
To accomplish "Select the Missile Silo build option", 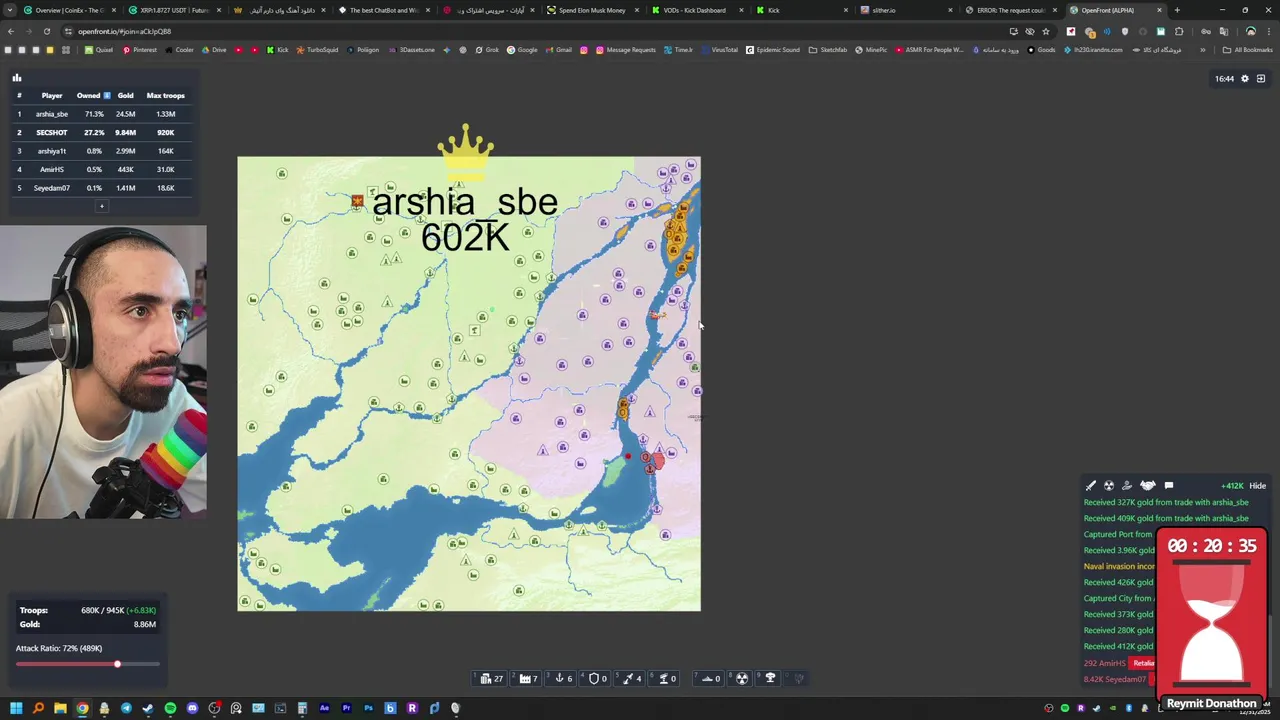I will pyautogui.click(x=629, y=678).
